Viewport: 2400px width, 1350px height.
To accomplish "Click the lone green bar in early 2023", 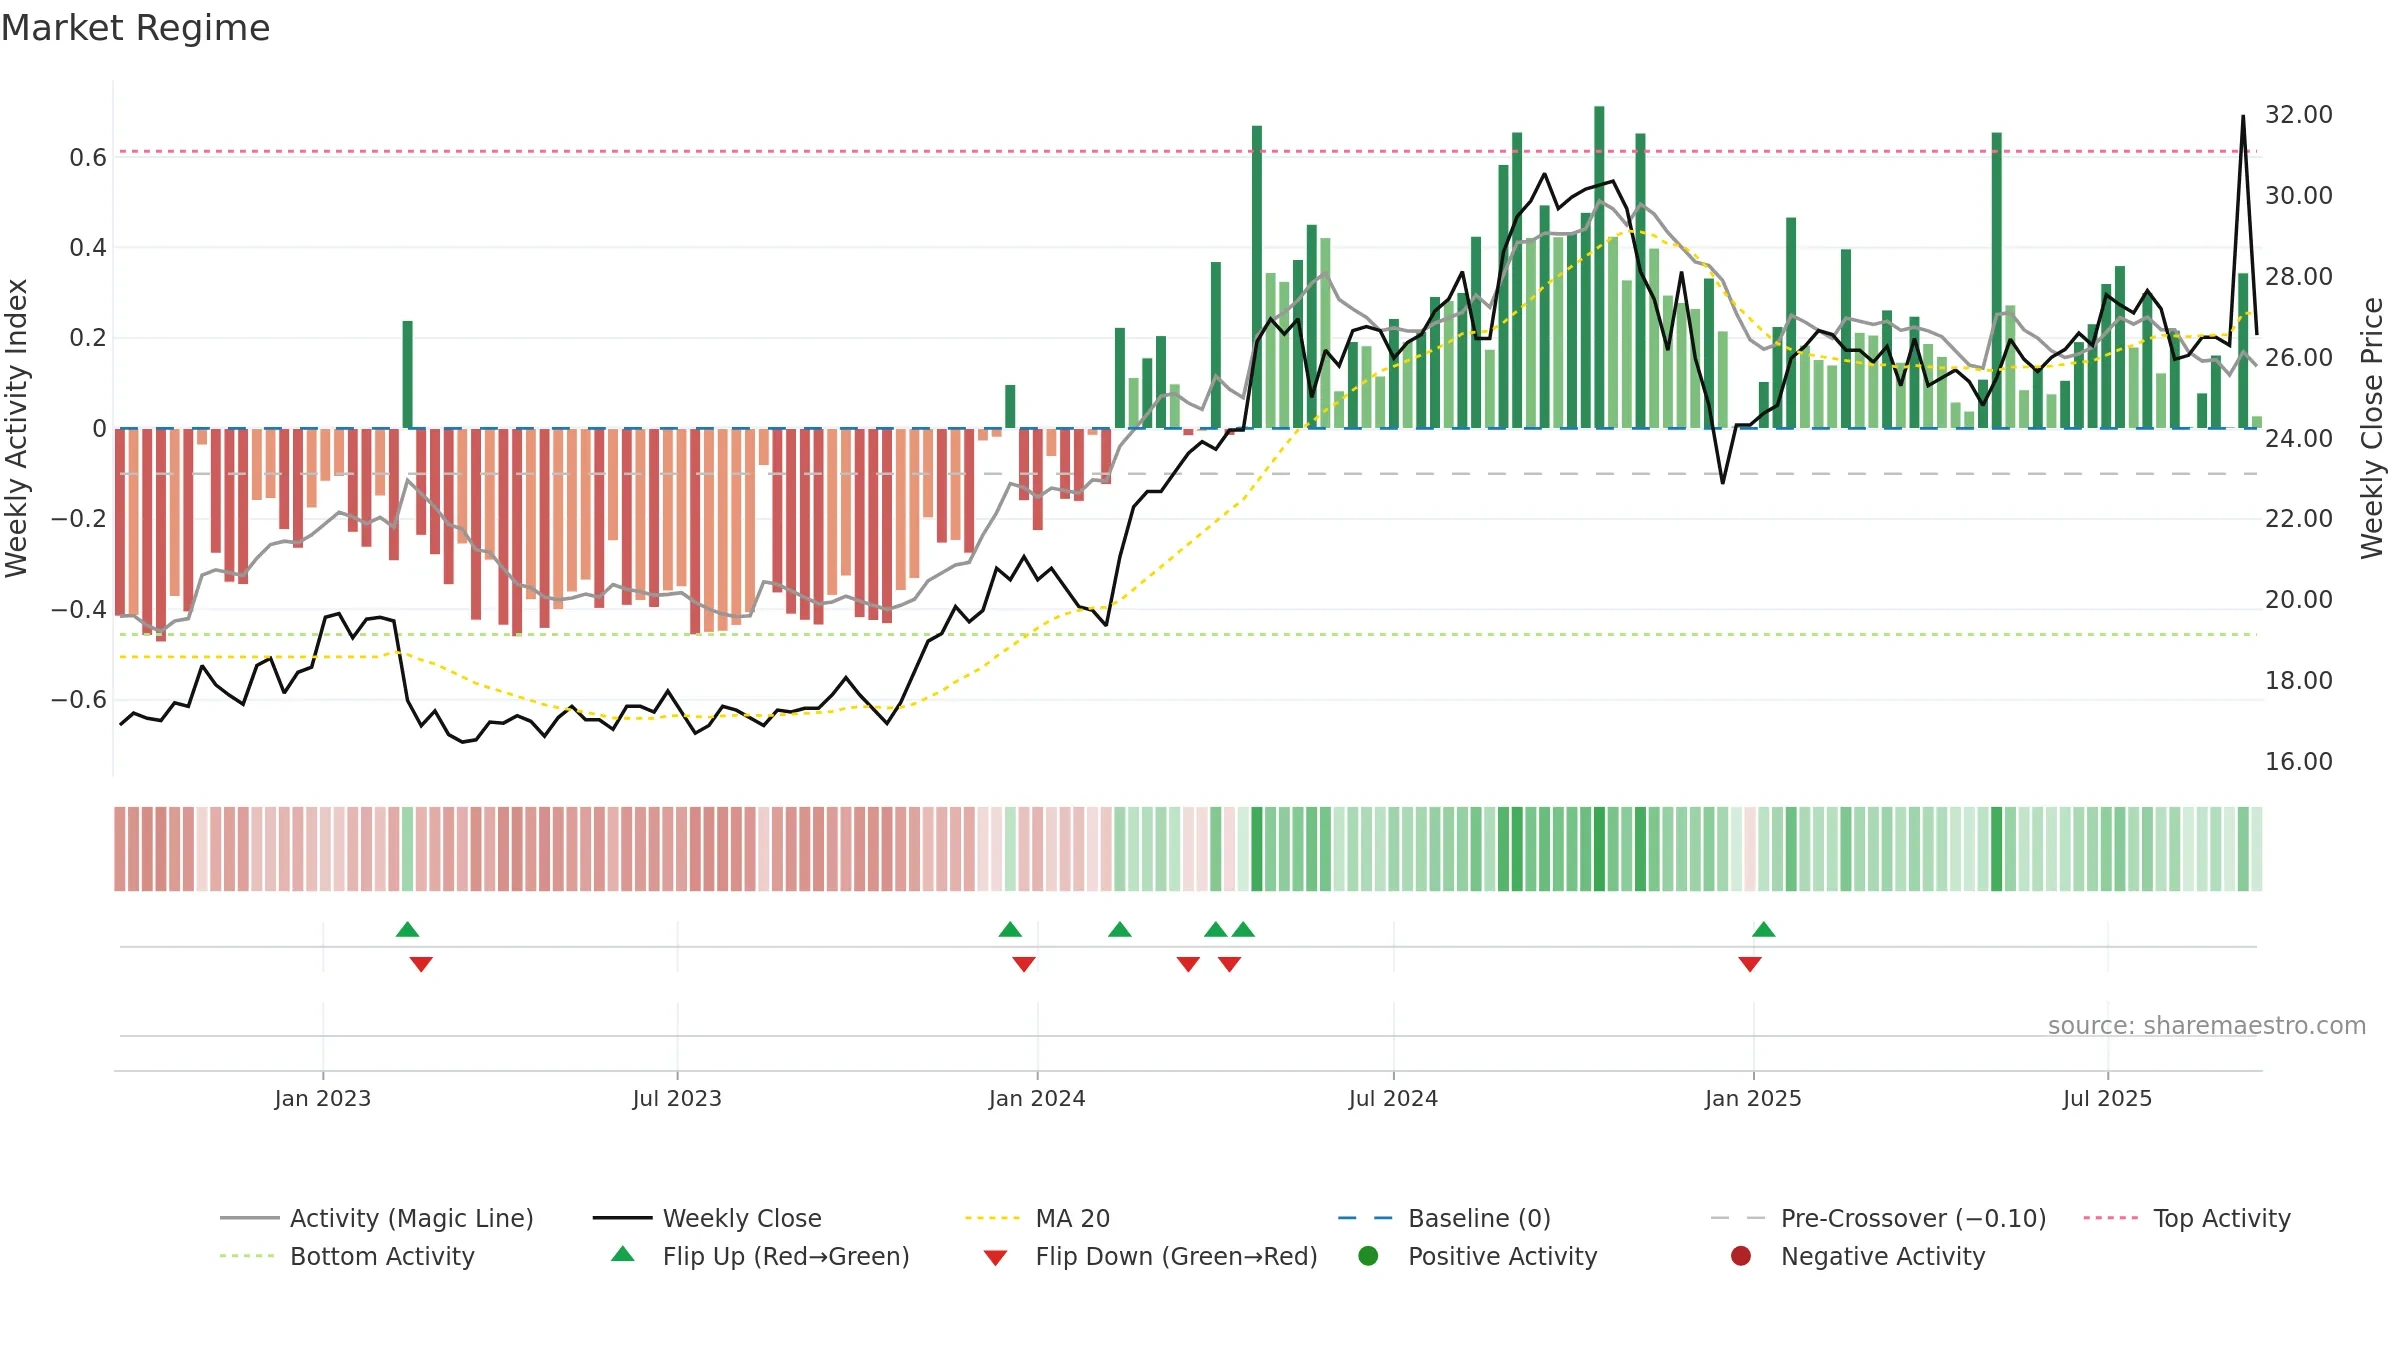I will (x=407, y=374).
